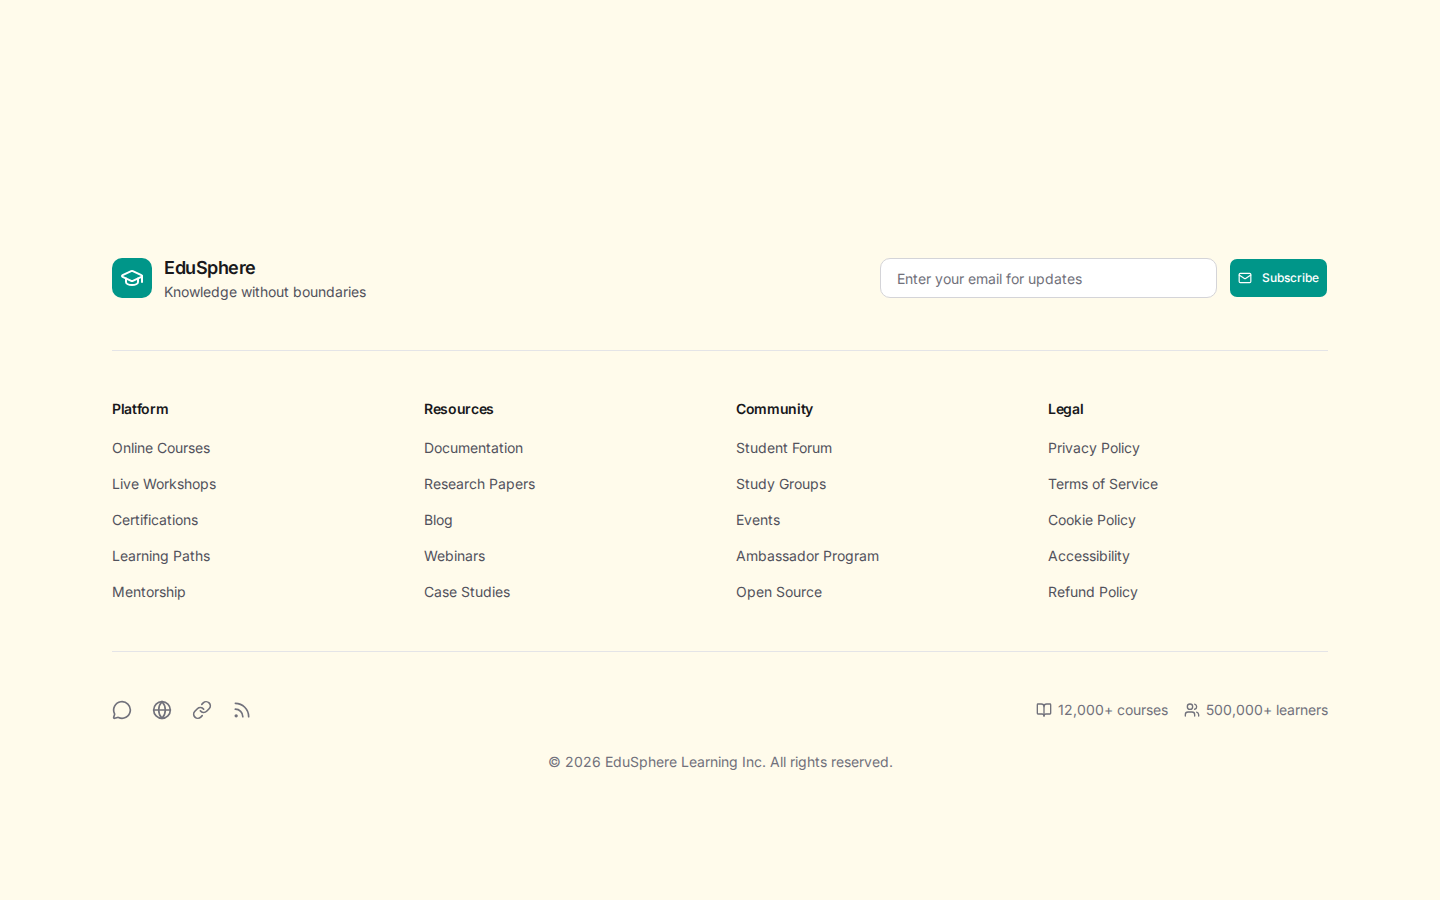The width and height of the screenshot is (1440, 900).
Task: Click the EduSphere graduation cap logo
Action: point(132,278)
